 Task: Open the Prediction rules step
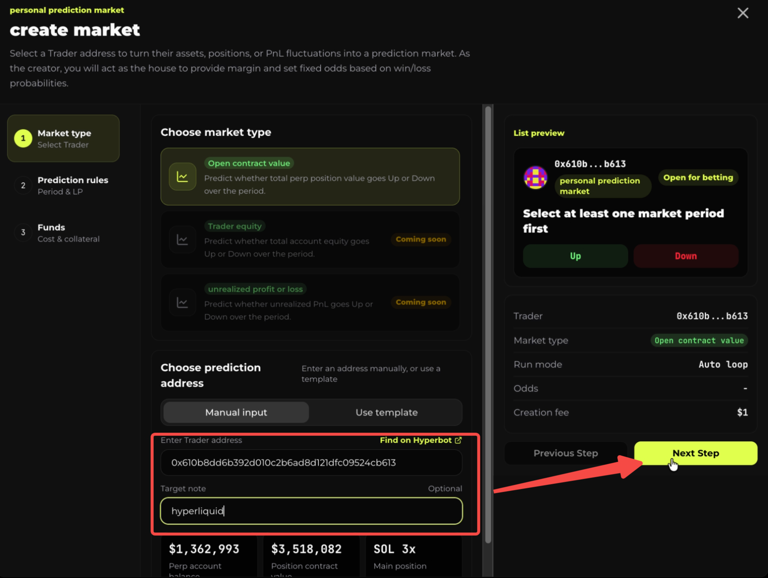pyautogui.click(x=63, y=186)
